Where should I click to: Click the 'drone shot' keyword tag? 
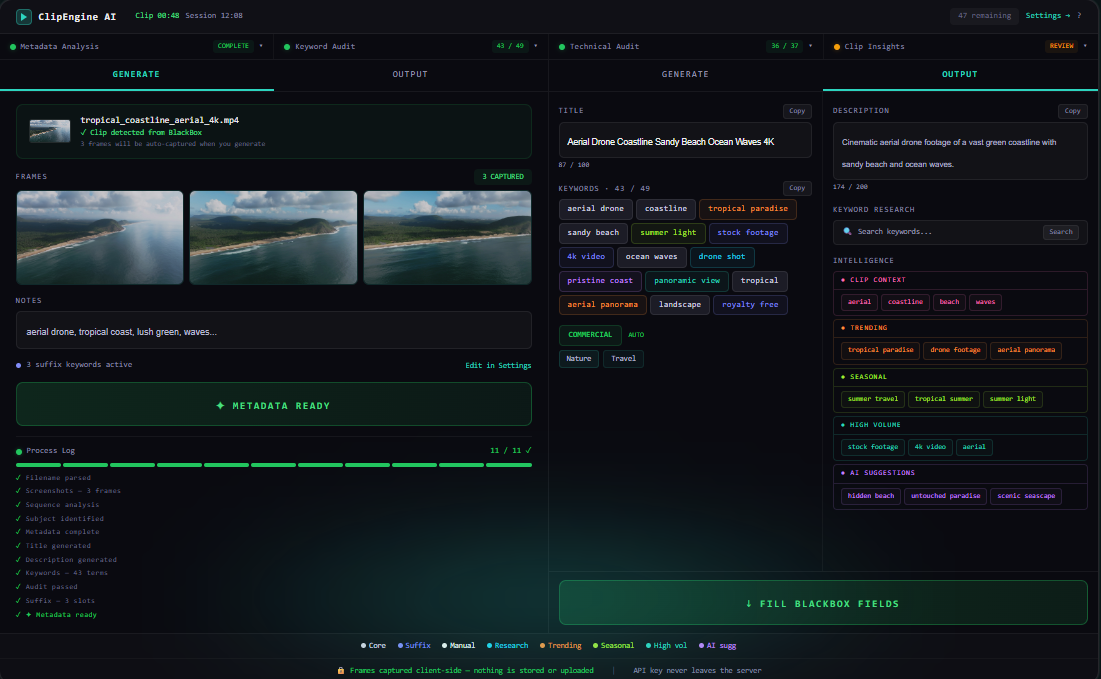722,257
